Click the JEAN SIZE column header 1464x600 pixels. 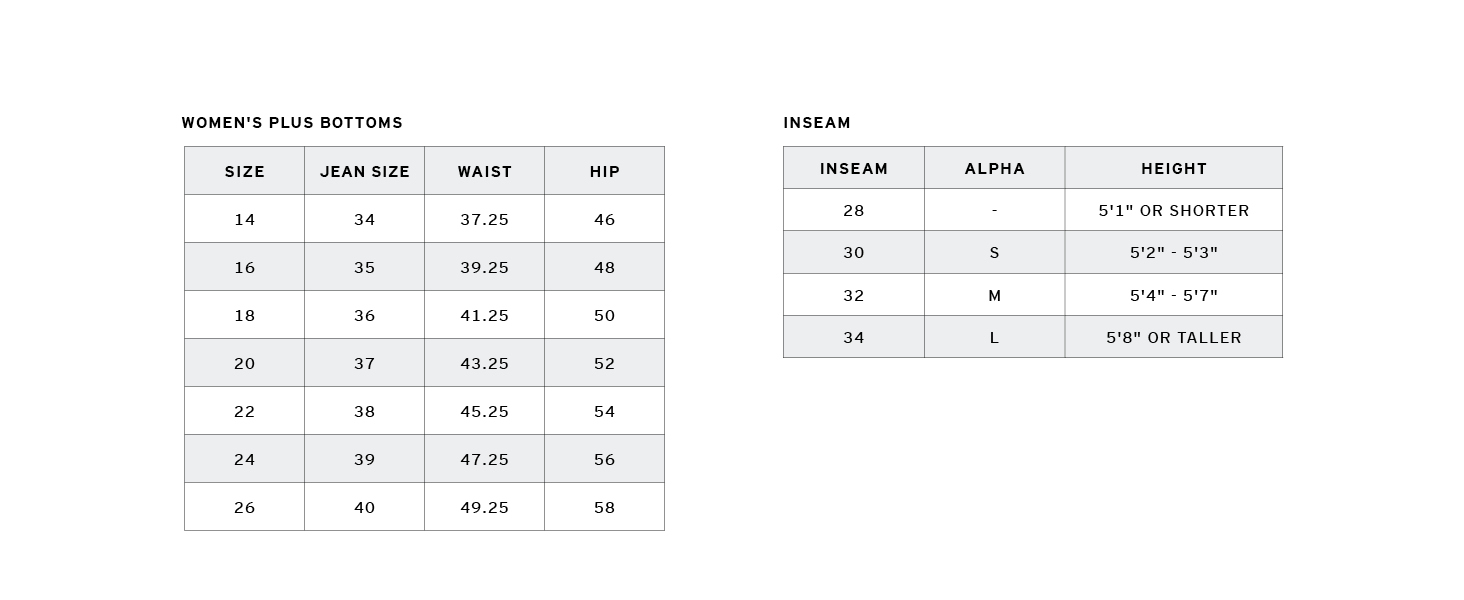coord(365,172)
